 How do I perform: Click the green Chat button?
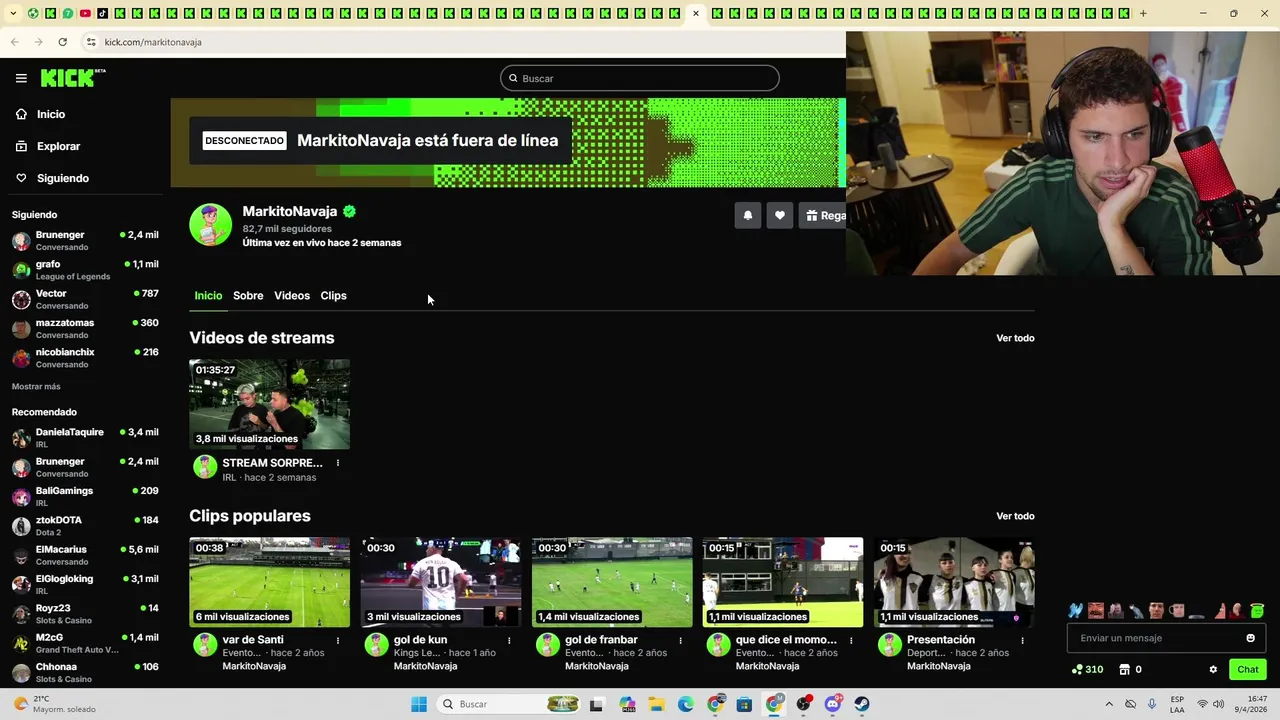tap(1248, 669)
